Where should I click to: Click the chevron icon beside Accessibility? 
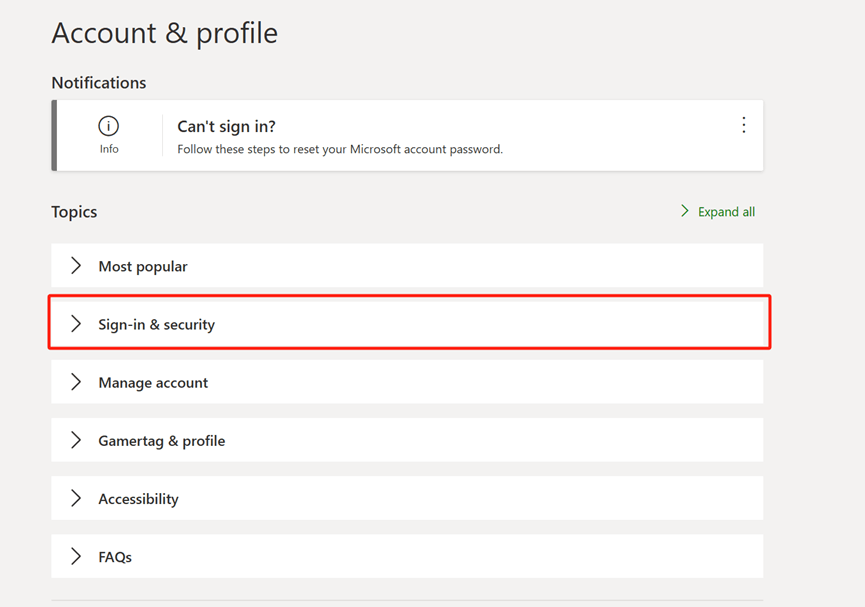(76, 498)
